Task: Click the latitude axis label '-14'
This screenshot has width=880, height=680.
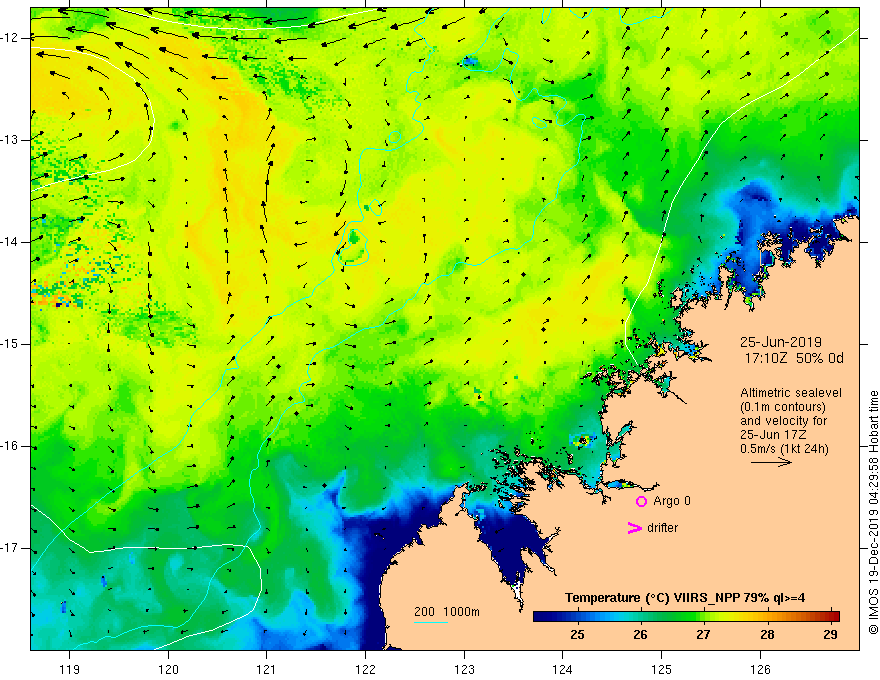Action: tap(10, 242)
